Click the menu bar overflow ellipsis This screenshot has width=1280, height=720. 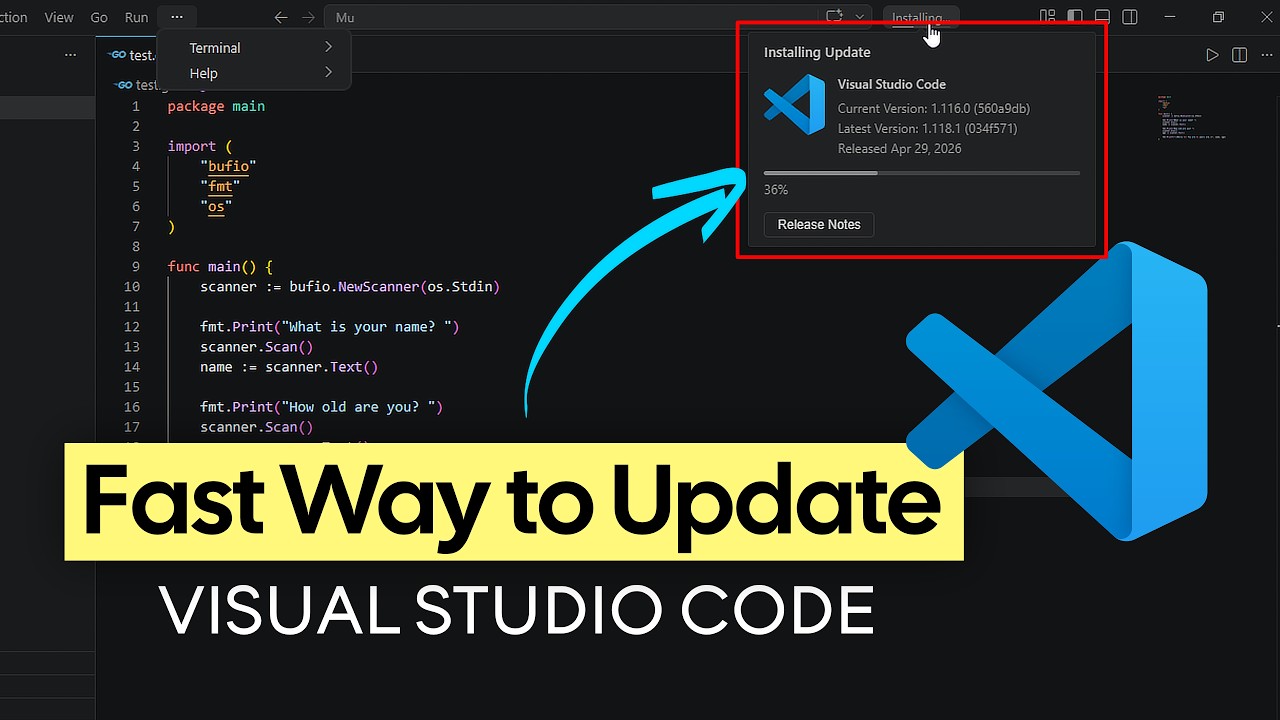pyautogui.click(x=177, y=17)
